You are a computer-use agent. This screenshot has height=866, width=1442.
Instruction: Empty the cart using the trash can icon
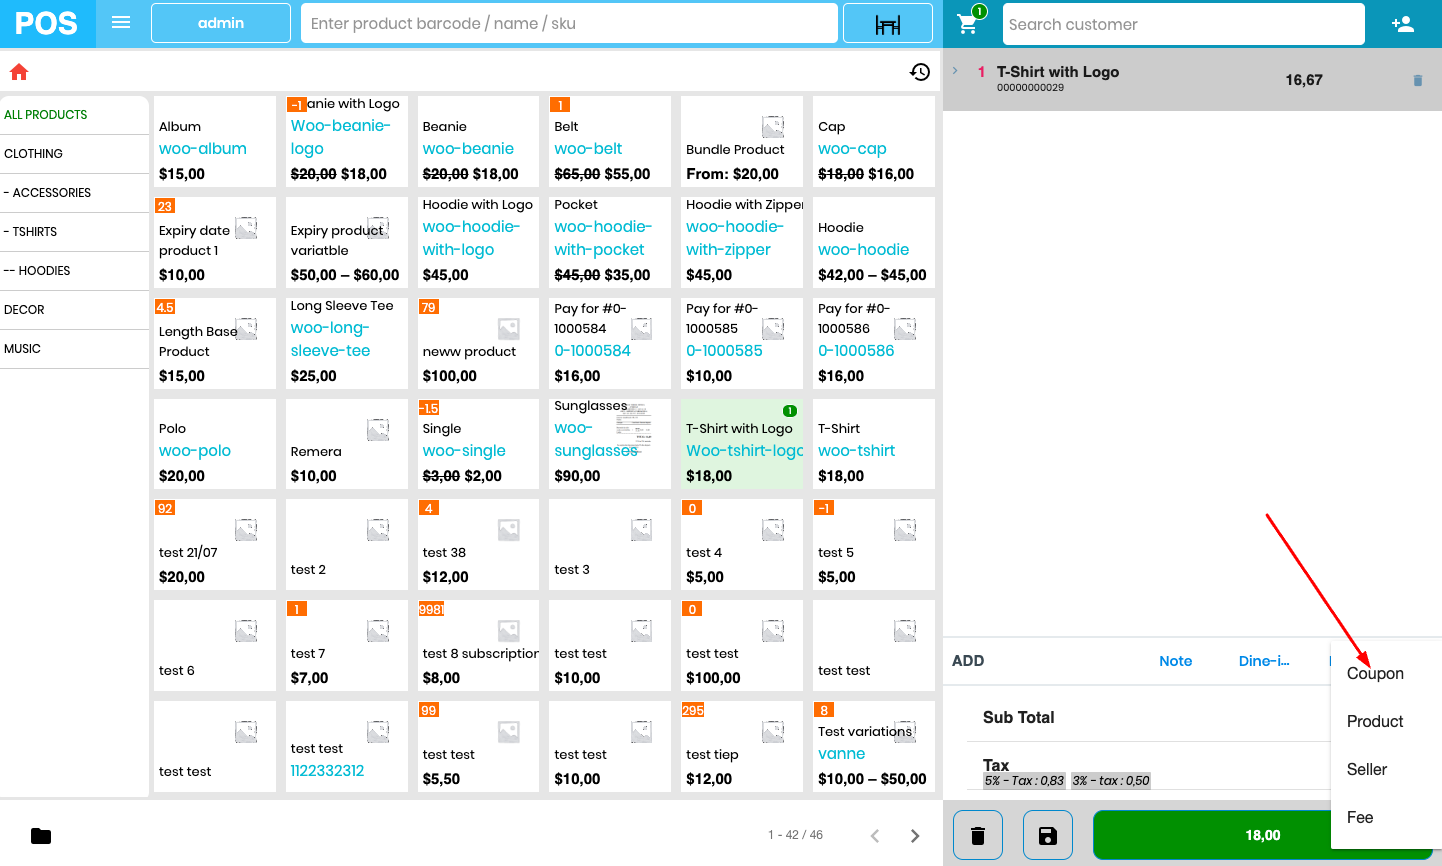[x=977, y=834]
